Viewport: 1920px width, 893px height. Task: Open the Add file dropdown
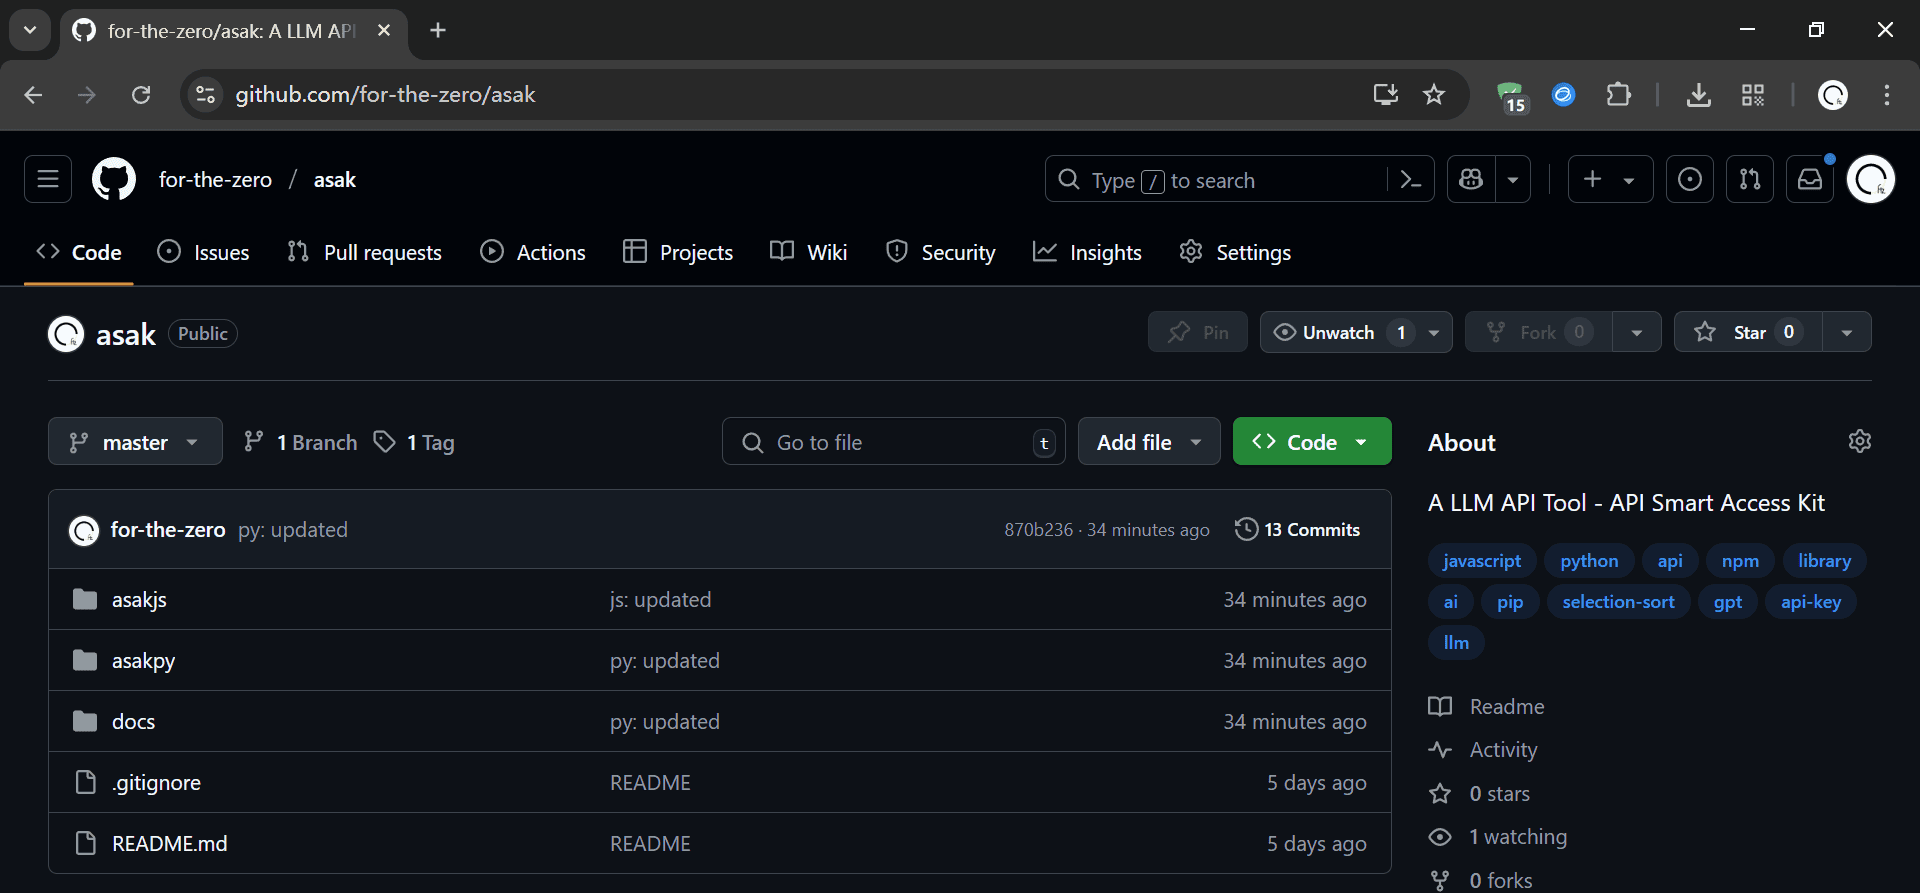1148,442
